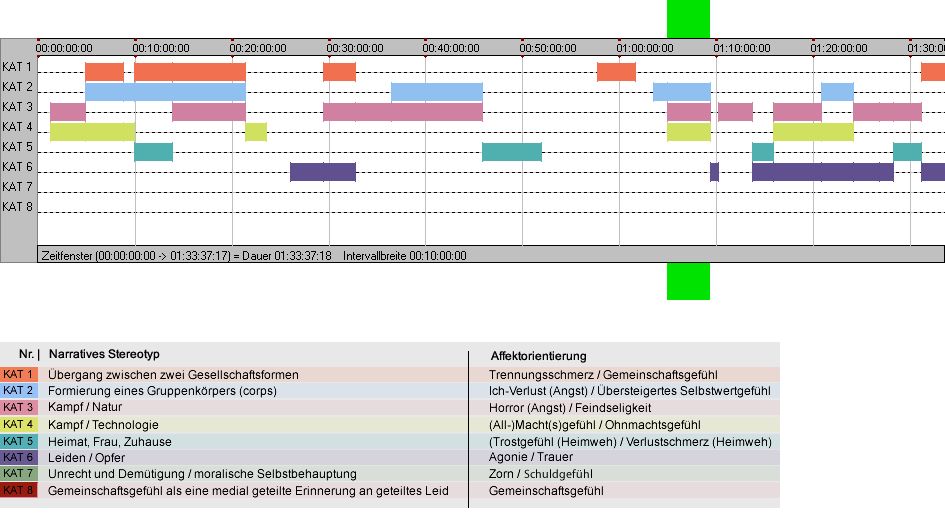The image size is (945, 530).
Task: Select the 00:10:00:00 time marker
Action: tap(161, 48)
